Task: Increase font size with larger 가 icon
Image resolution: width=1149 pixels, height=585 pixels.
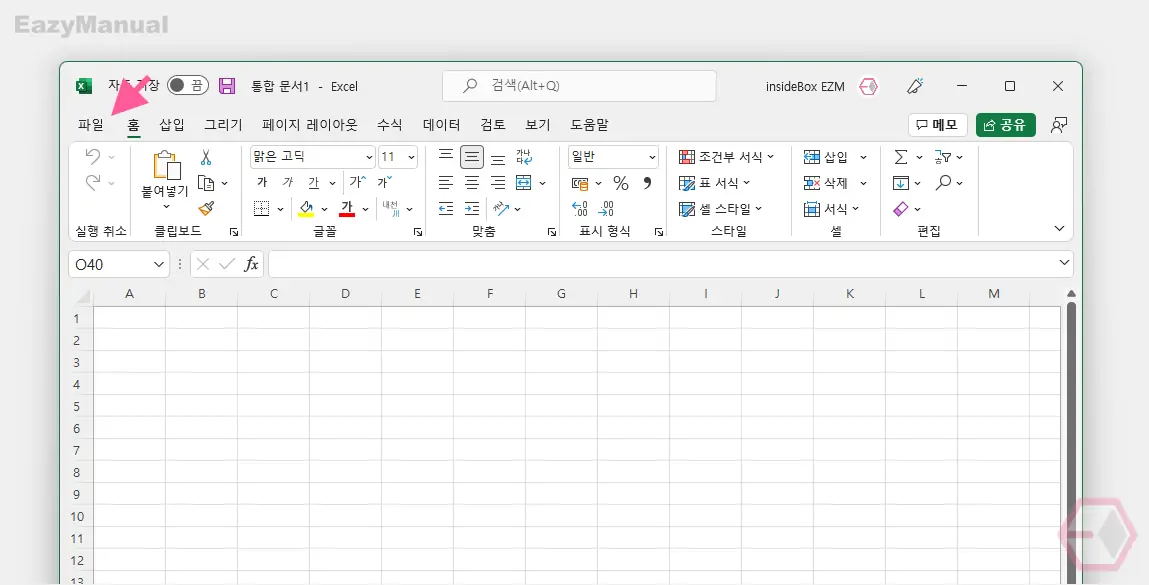Action: click(x=358, y=182)
